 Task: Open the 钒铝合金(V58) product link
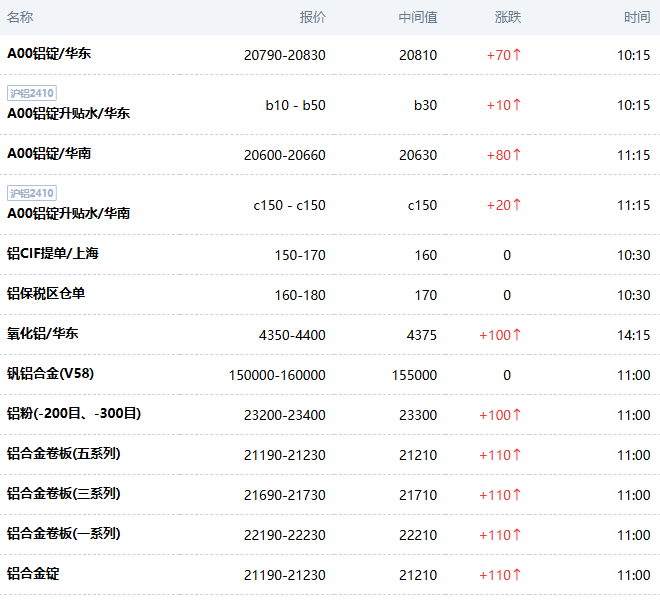coord(51,373)
